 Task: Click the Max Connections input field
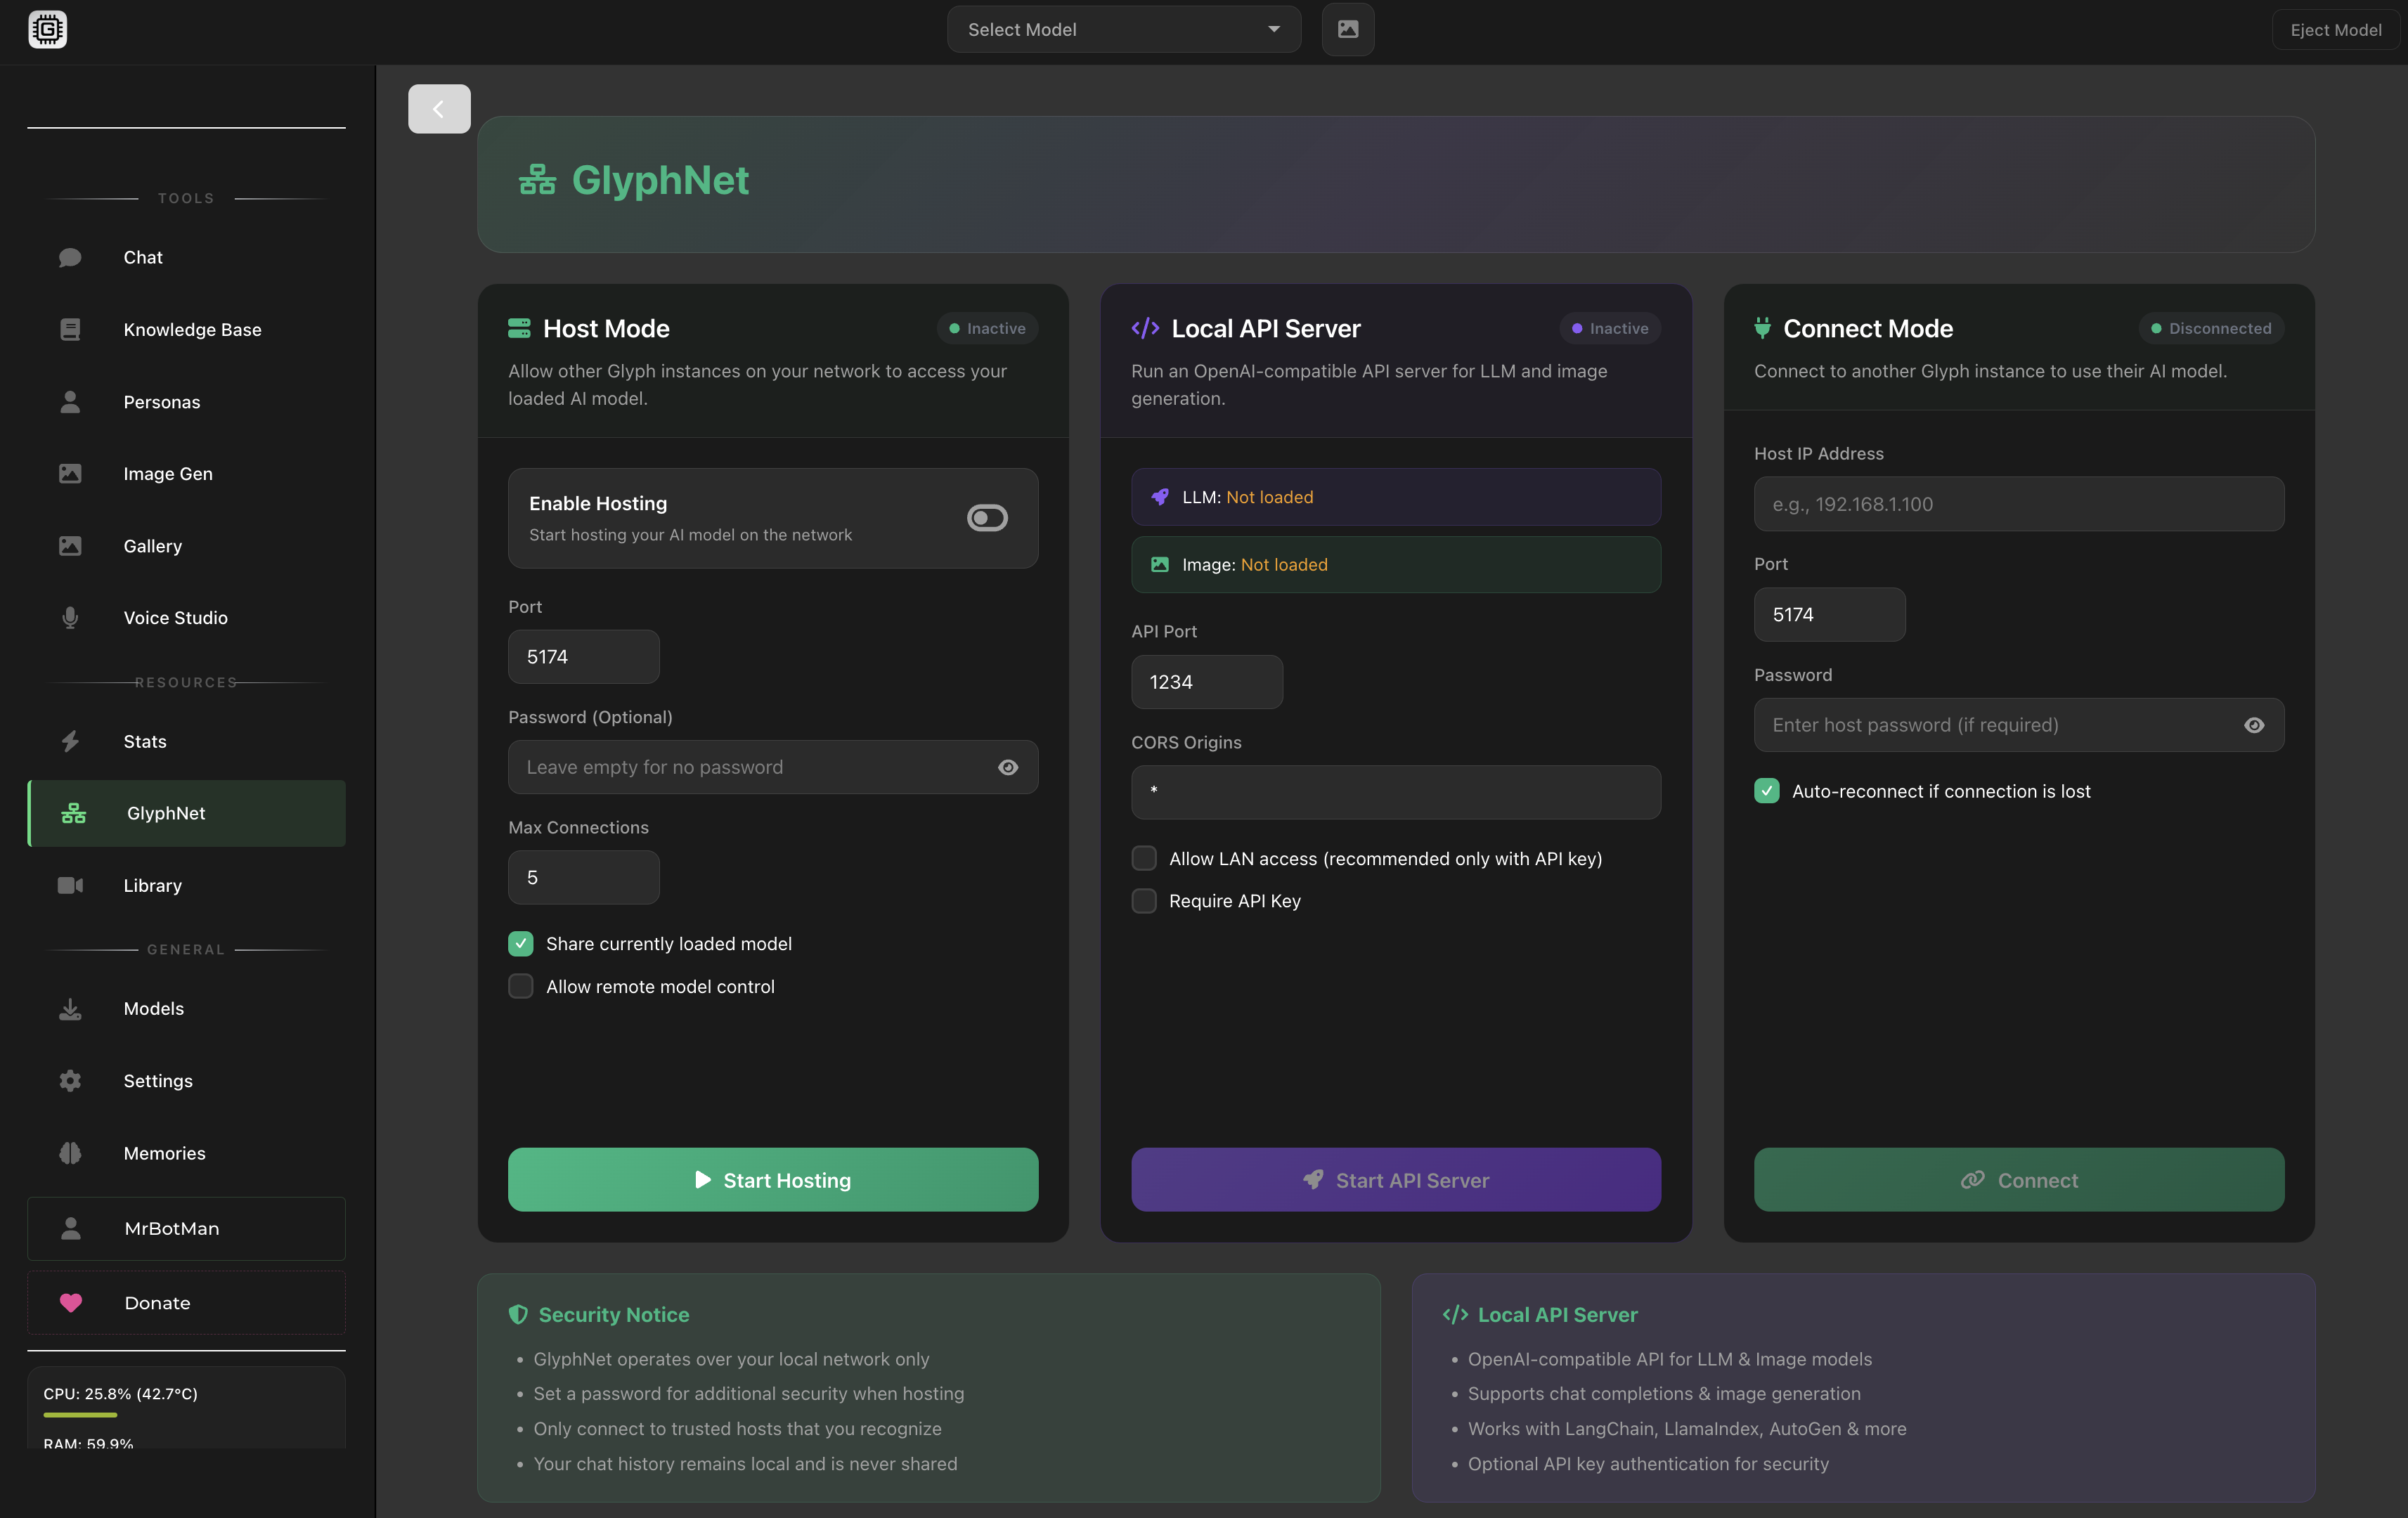tap(583, 877)
